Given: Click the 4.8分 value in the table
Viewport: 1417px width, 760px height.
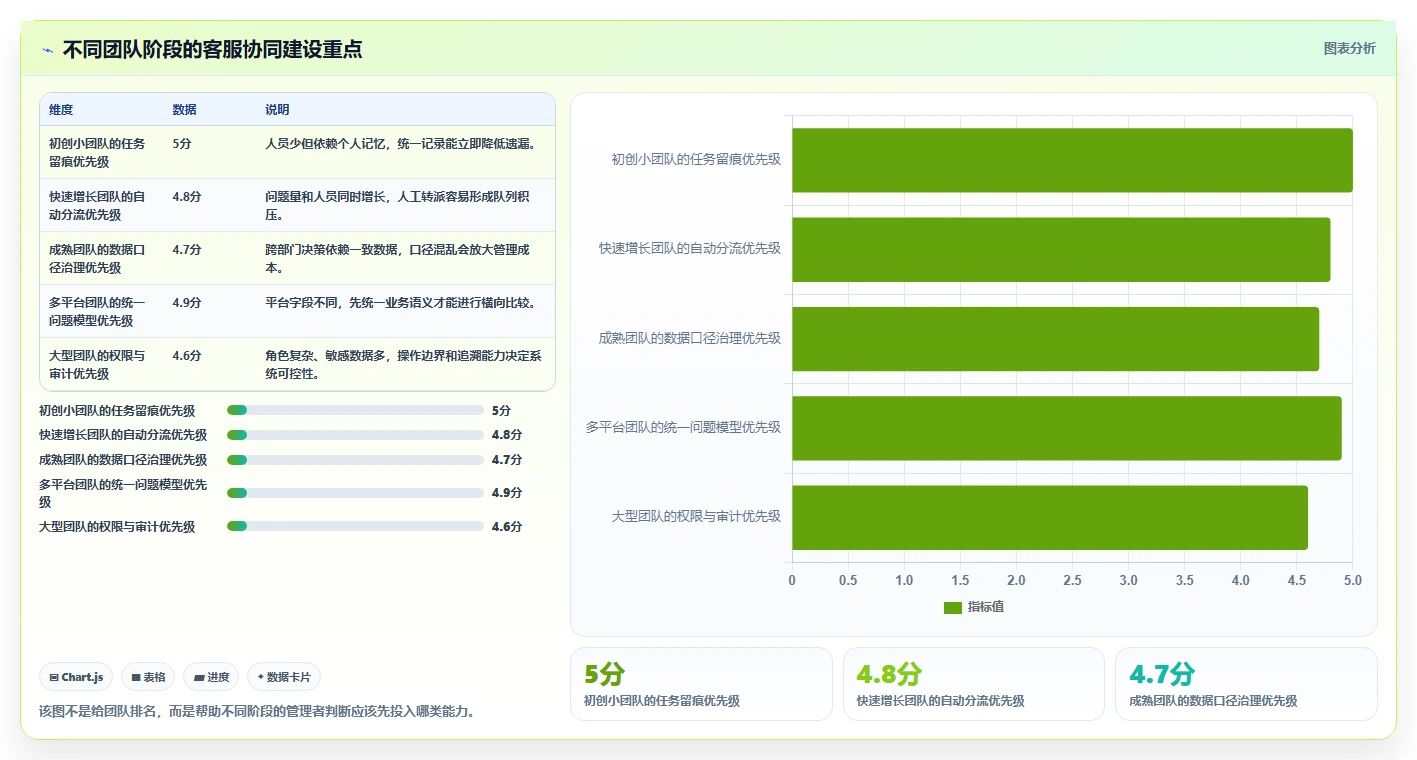Looking at the screenshot, I should click(187, 196).
